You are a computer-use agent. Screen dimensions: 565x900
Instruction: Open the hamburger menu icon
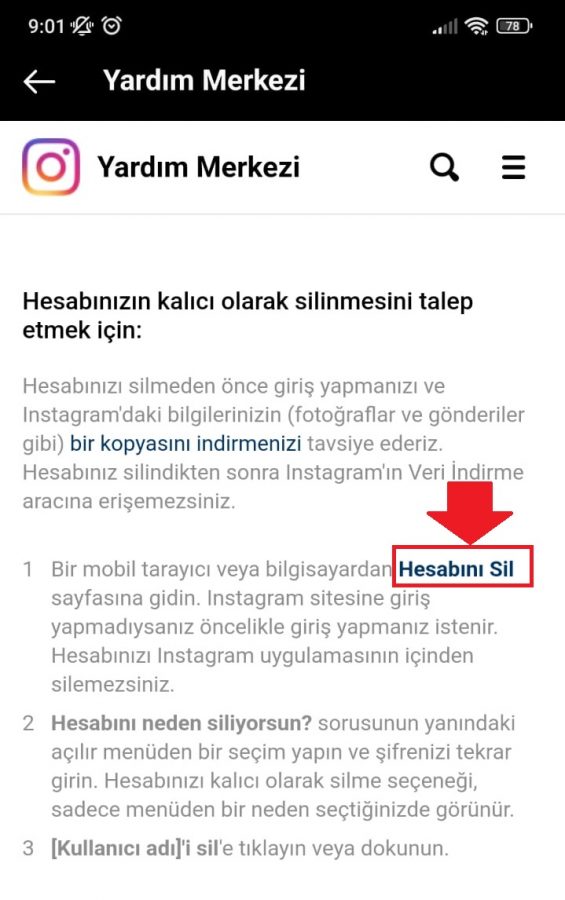click(513, 167)
